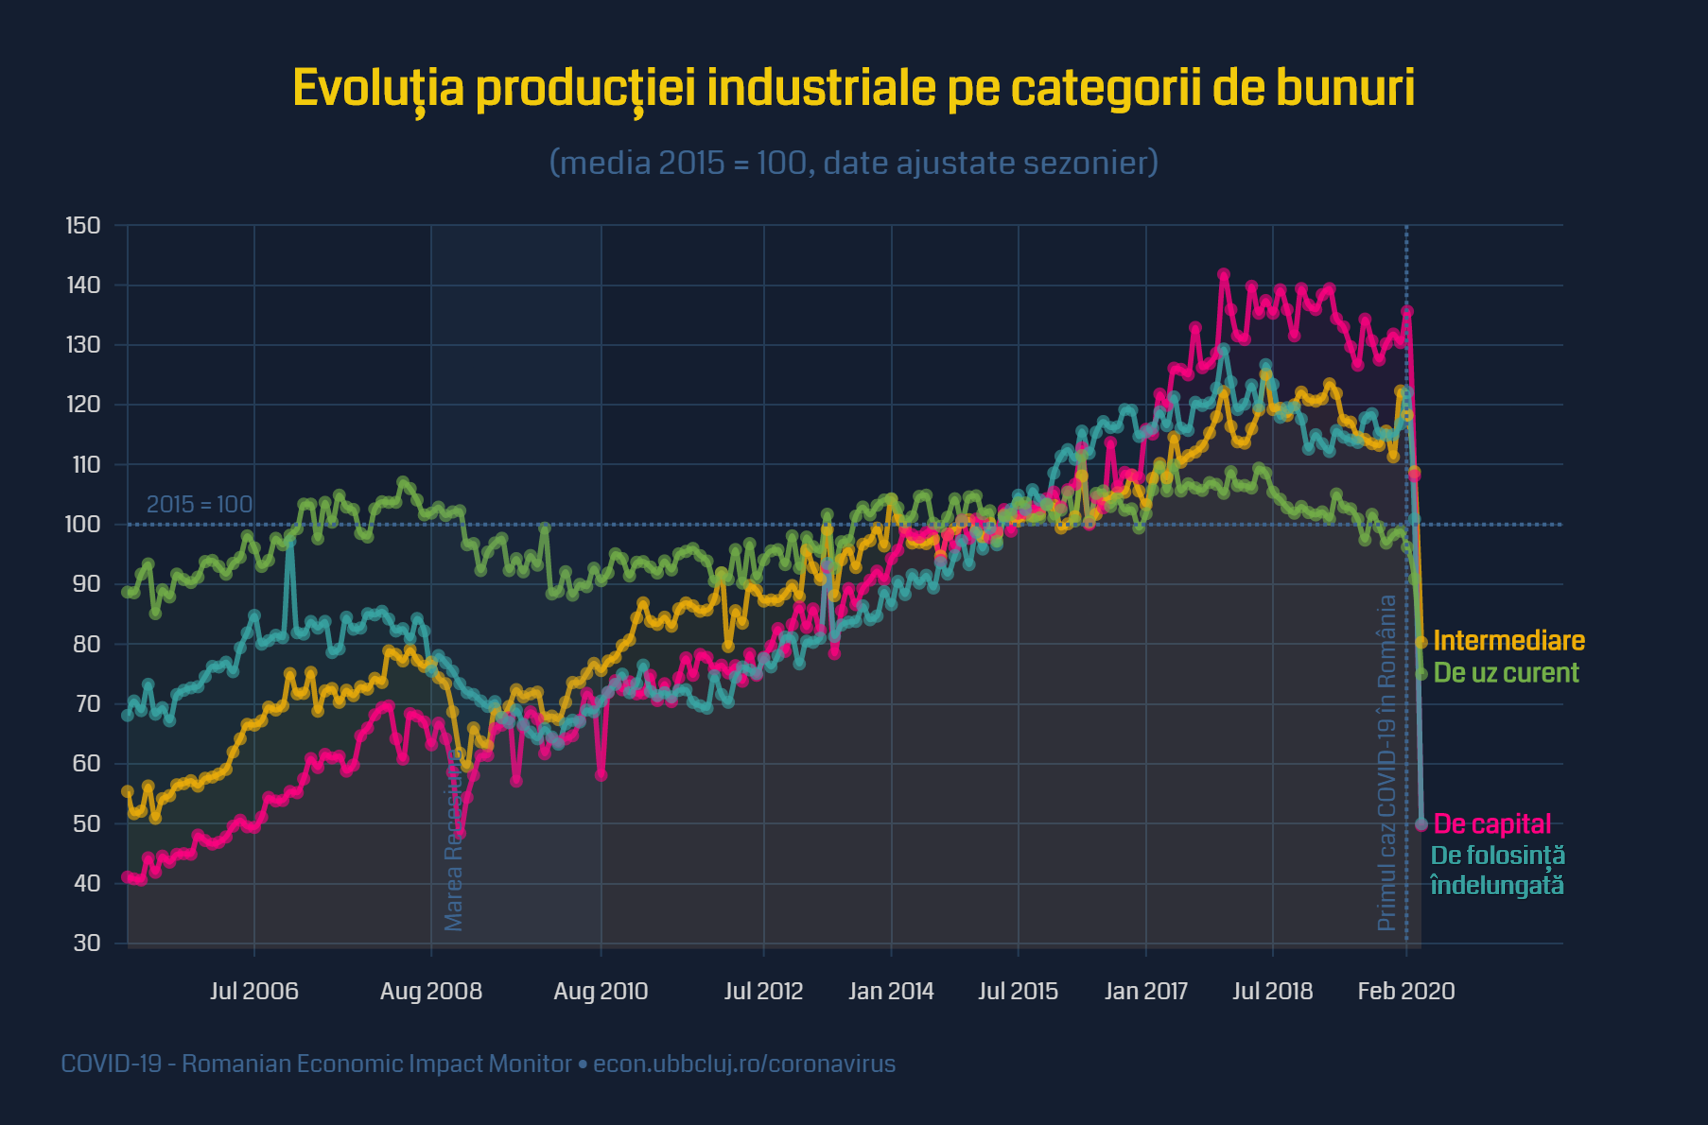Viewport: 1708px width, 1125px height.
Task: Click the 'Jul 2006' x-axis label
Action: coord(254,991)
